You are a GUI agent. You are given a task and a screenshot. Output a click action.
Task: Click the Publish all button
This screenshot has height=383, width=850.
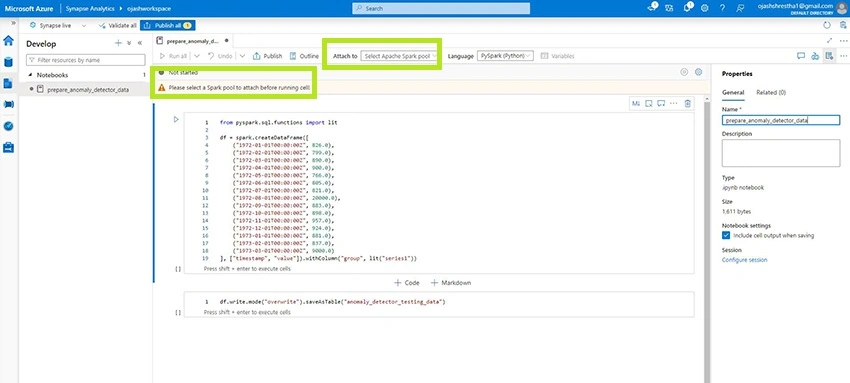click(168, 25)
